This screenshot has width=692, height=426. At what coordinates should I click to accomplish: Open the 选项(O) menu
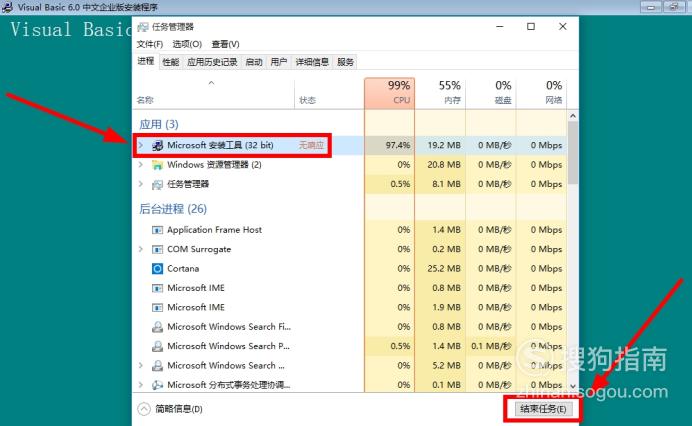187,44
